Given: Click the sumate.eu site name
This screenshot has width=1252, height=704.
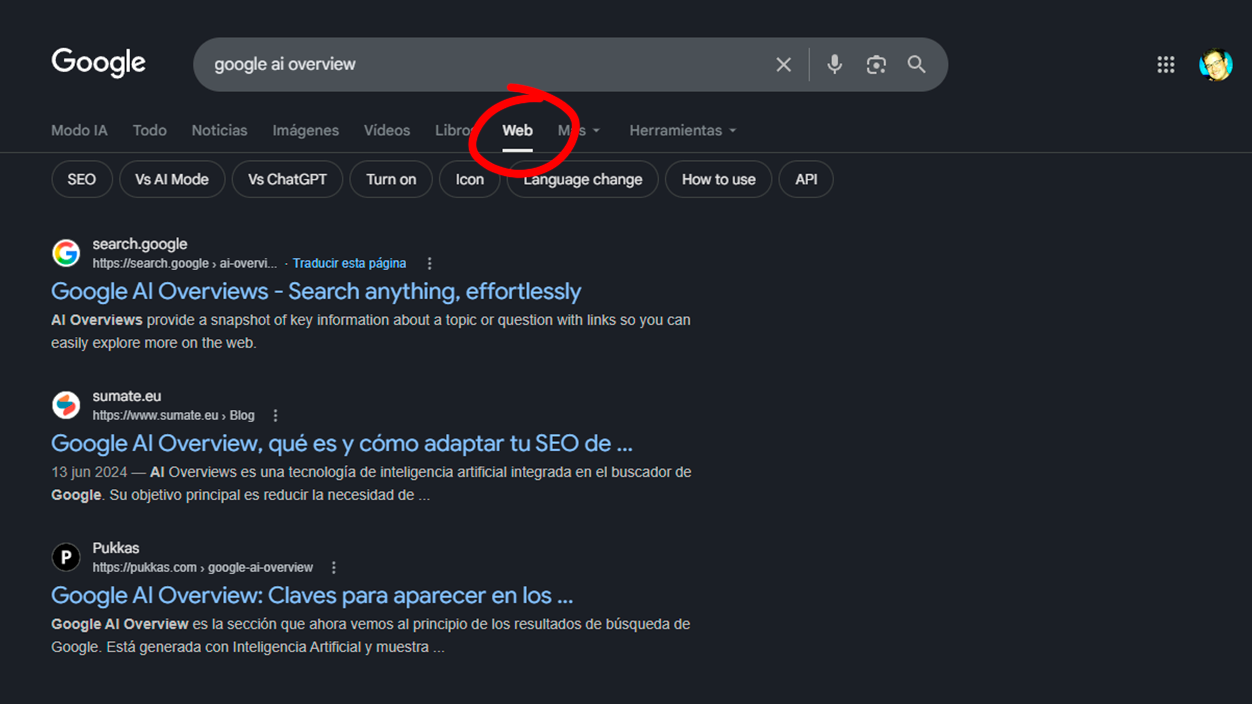Looking at the screenshot, I should pos(127,396).
